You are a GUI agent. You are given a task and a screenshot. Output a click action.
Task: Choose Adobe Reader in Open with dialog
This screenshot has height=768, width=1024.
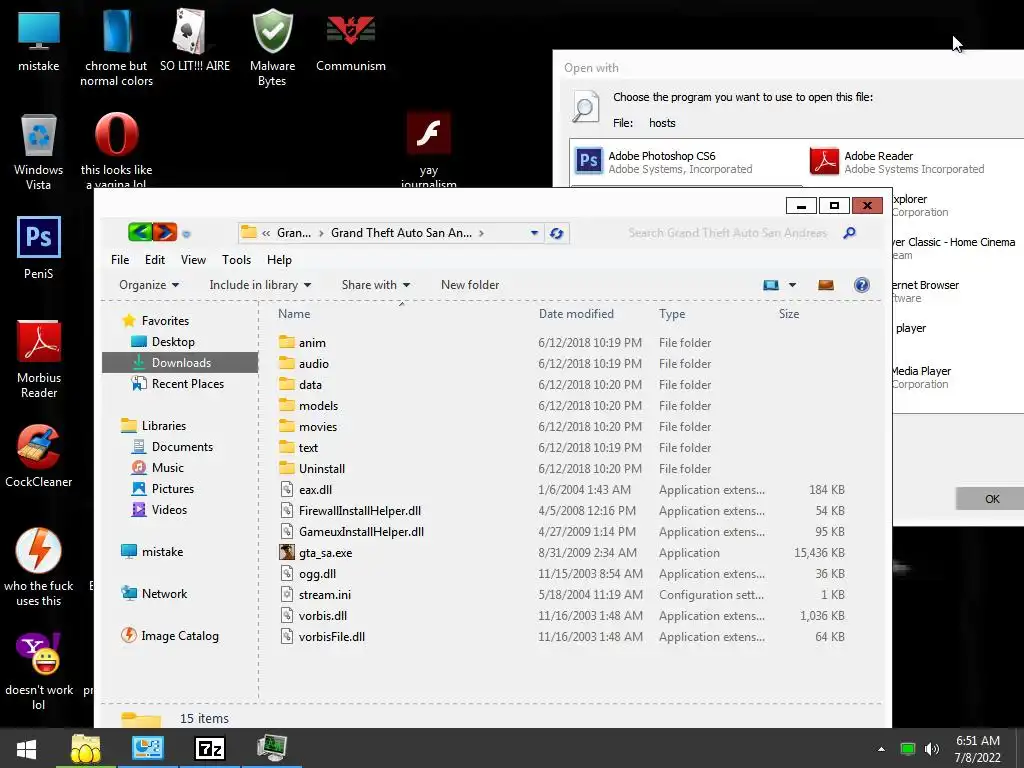(914, 161)
